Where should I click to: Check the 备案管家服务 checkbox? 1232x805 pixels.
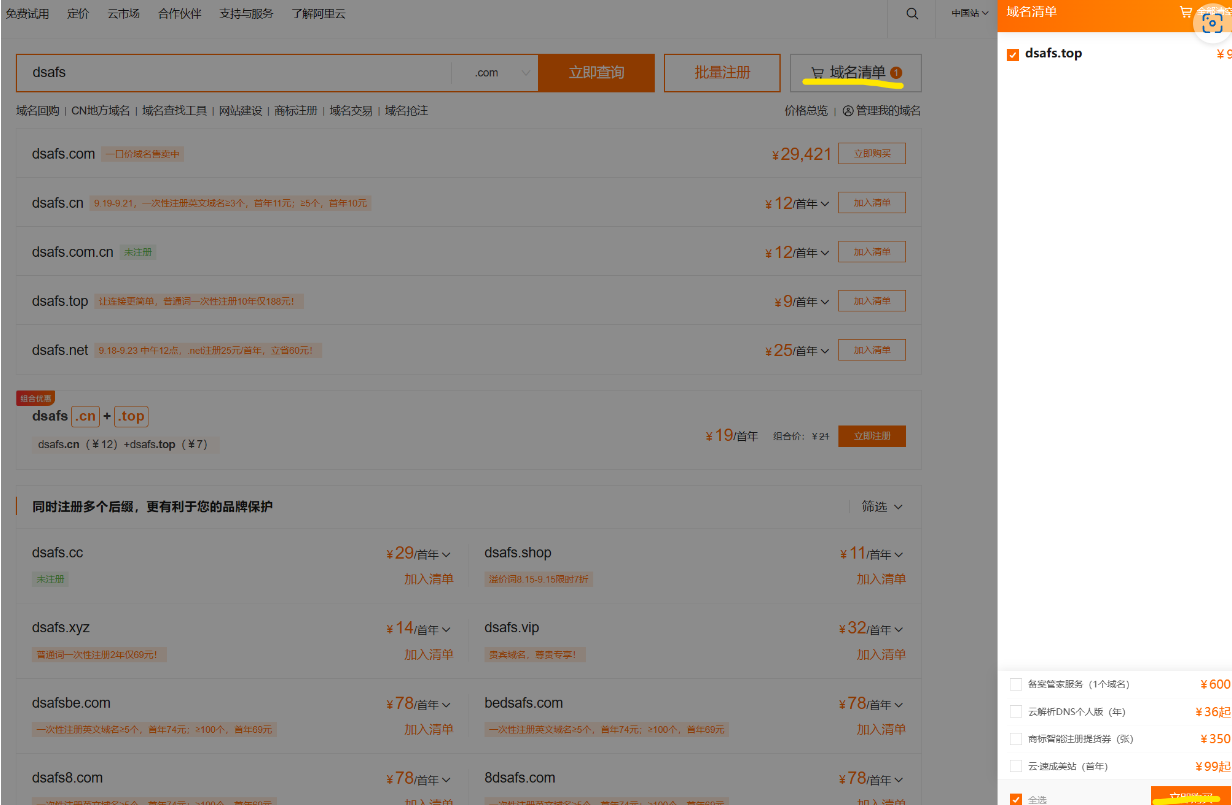tap(1016, 685)
